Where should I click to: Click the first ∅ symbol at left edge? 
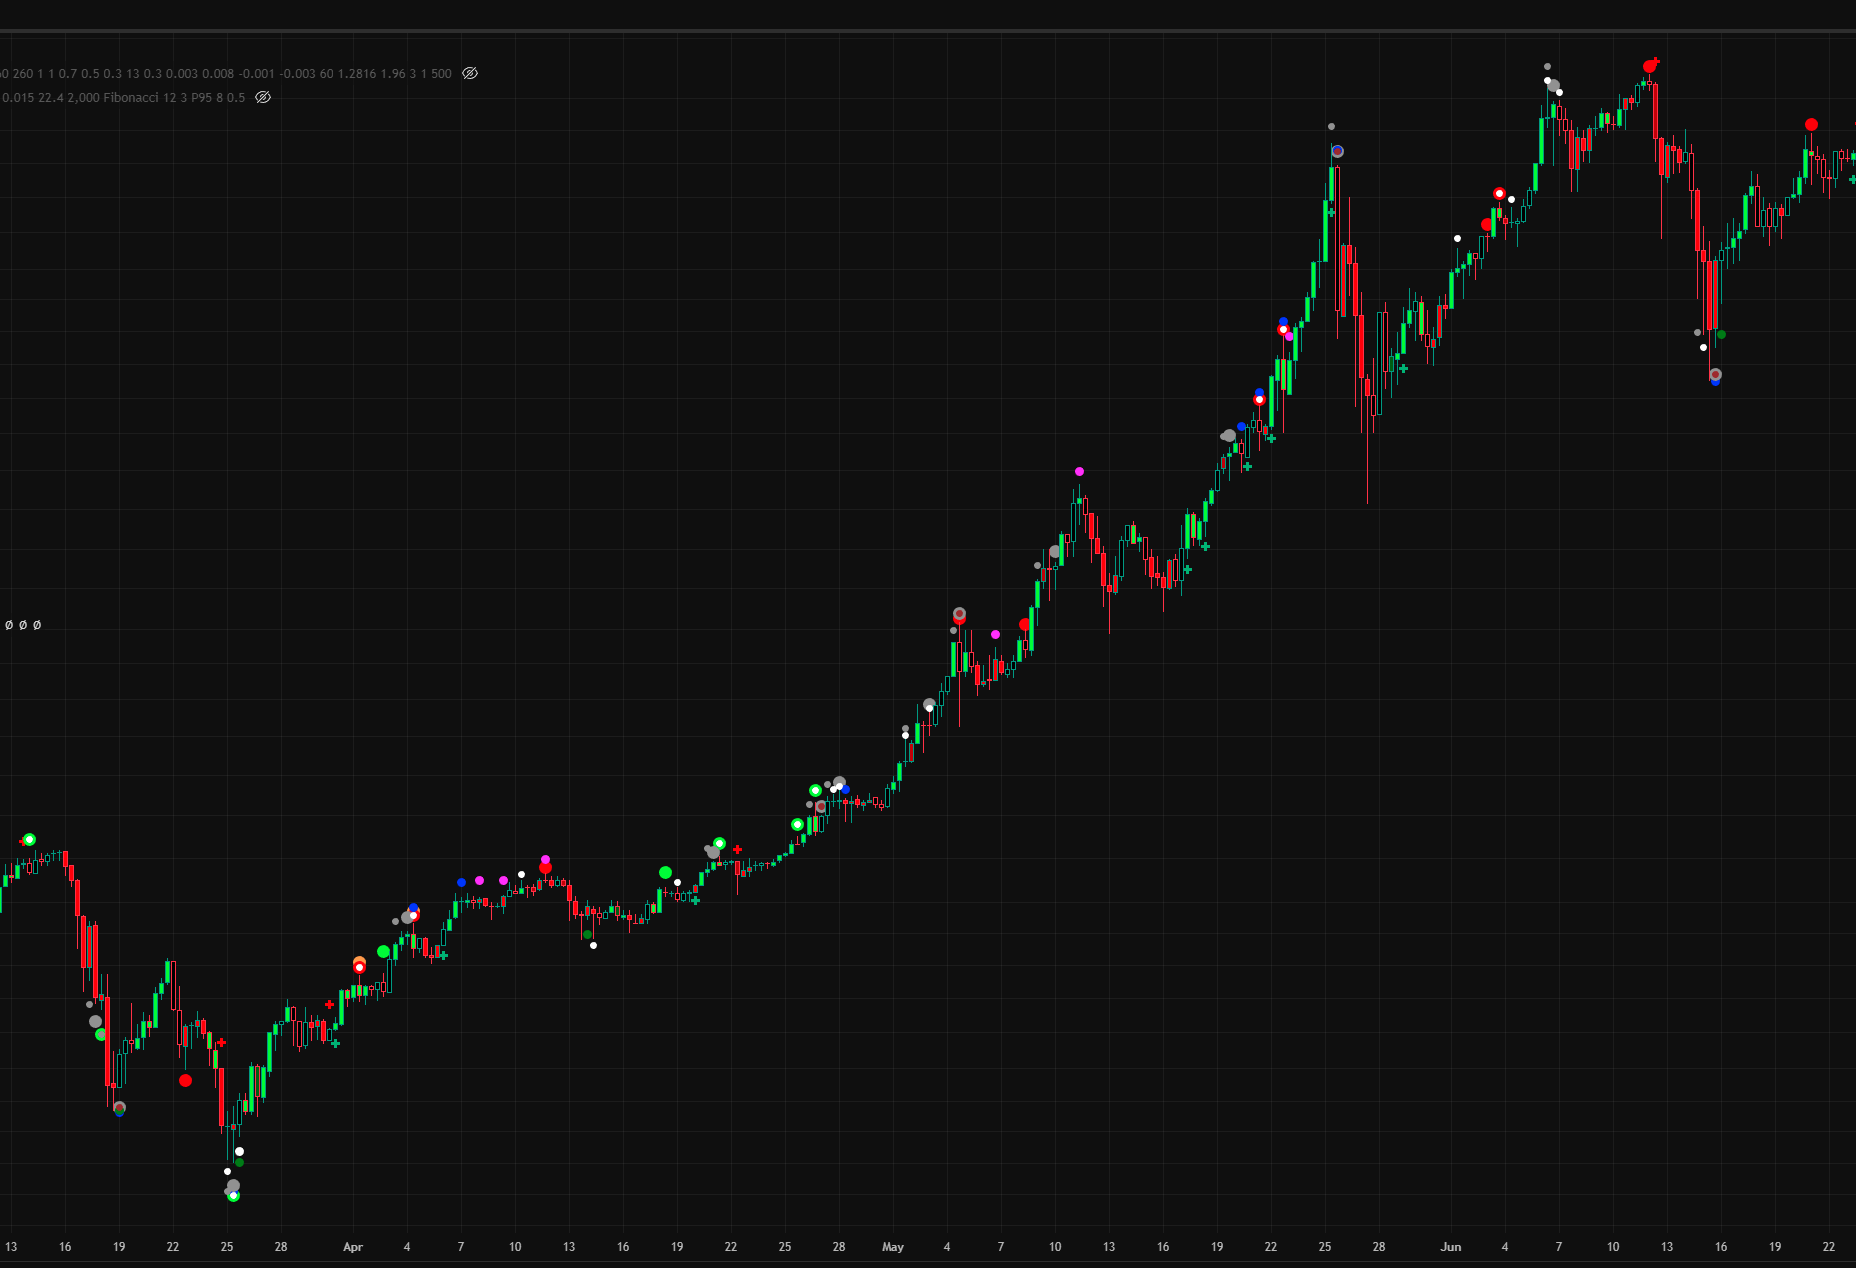(9, 625)
